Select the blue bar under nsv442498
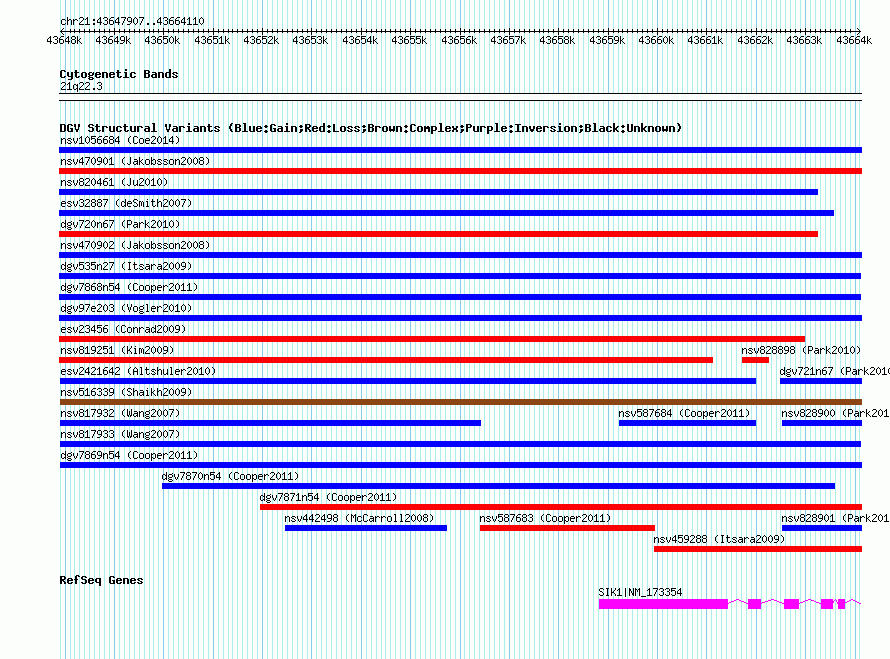Viewport: 890px width, 659px height. [x=366, y=528]
